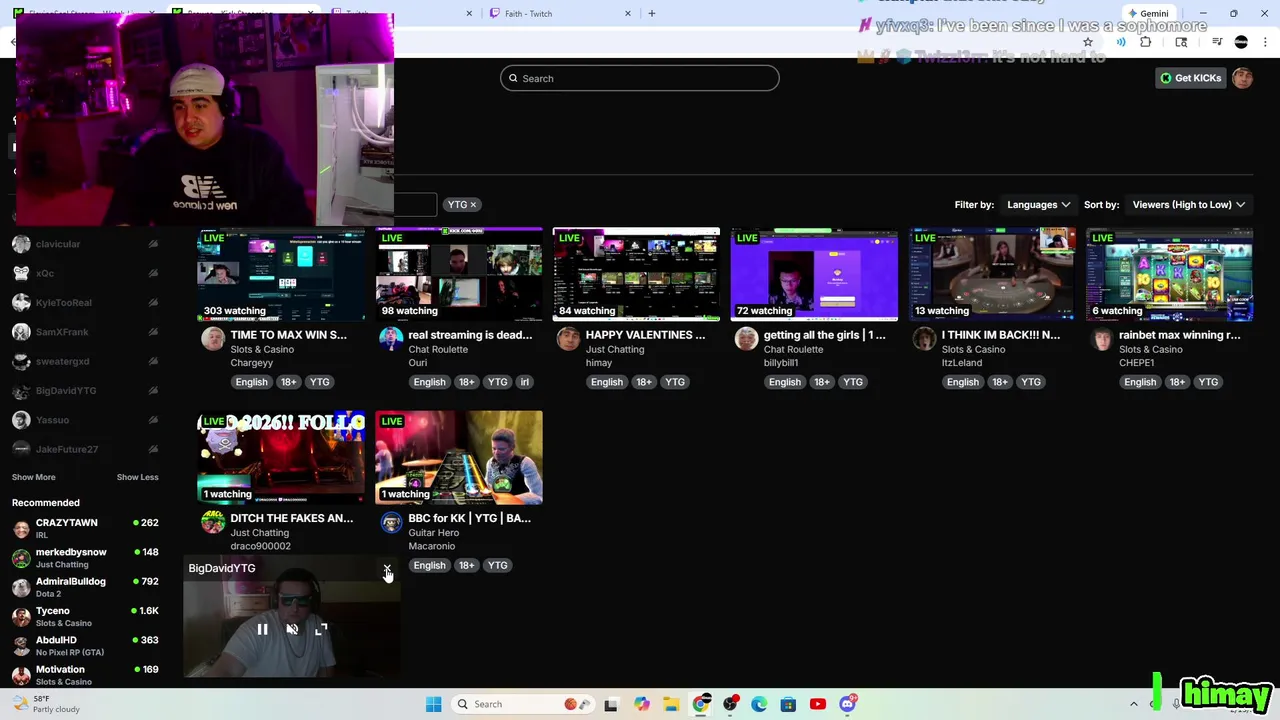This screenshot has height=720, width=1280.
Task: Open the Viewers (High to Low) sort dropdown
Action: pos(1188,204)
